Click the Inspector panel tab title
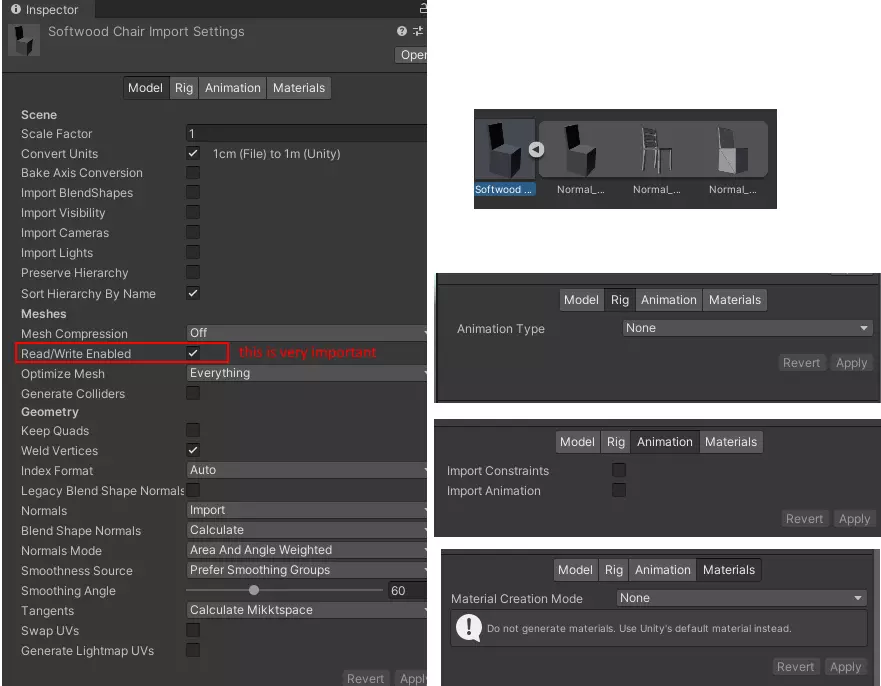Screen dimensions: 881x686 52,10
